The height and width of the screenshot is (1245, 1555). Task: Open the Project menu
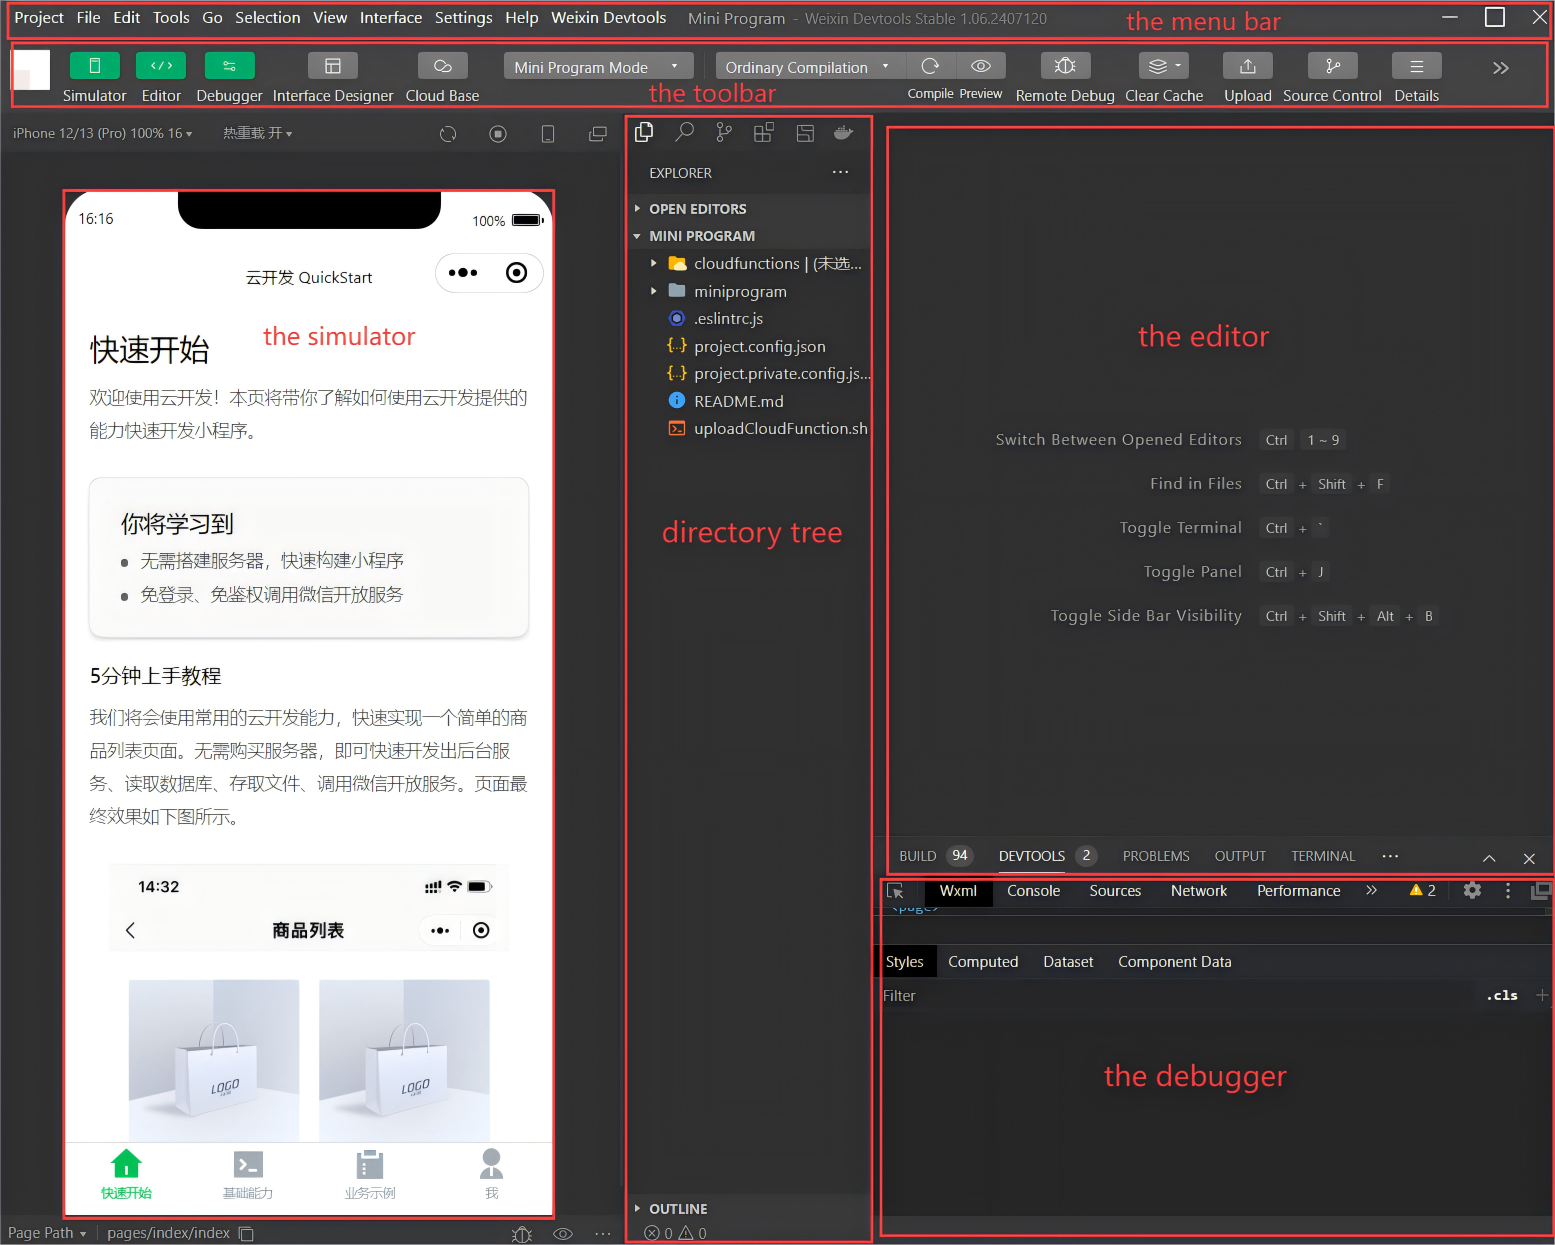39,18
